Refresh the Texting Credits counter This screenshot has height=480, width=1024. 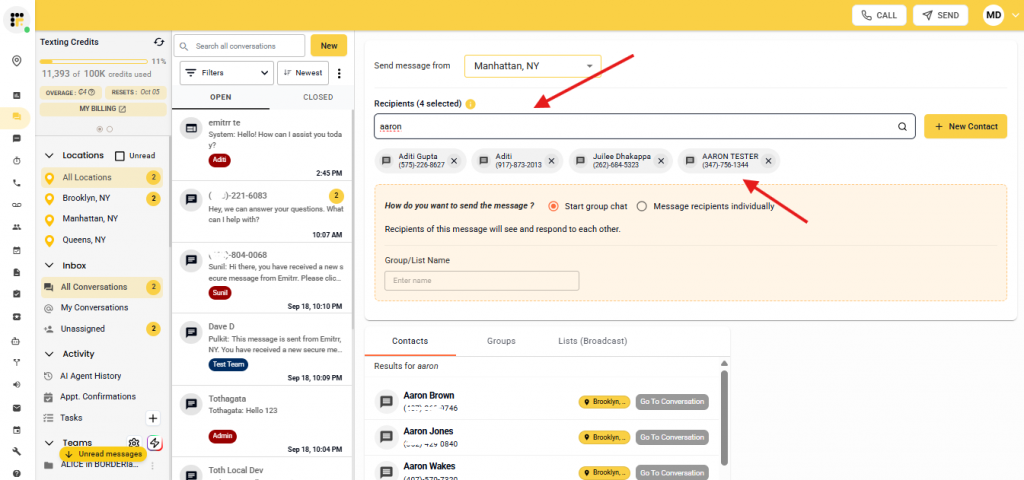[159, 42]
